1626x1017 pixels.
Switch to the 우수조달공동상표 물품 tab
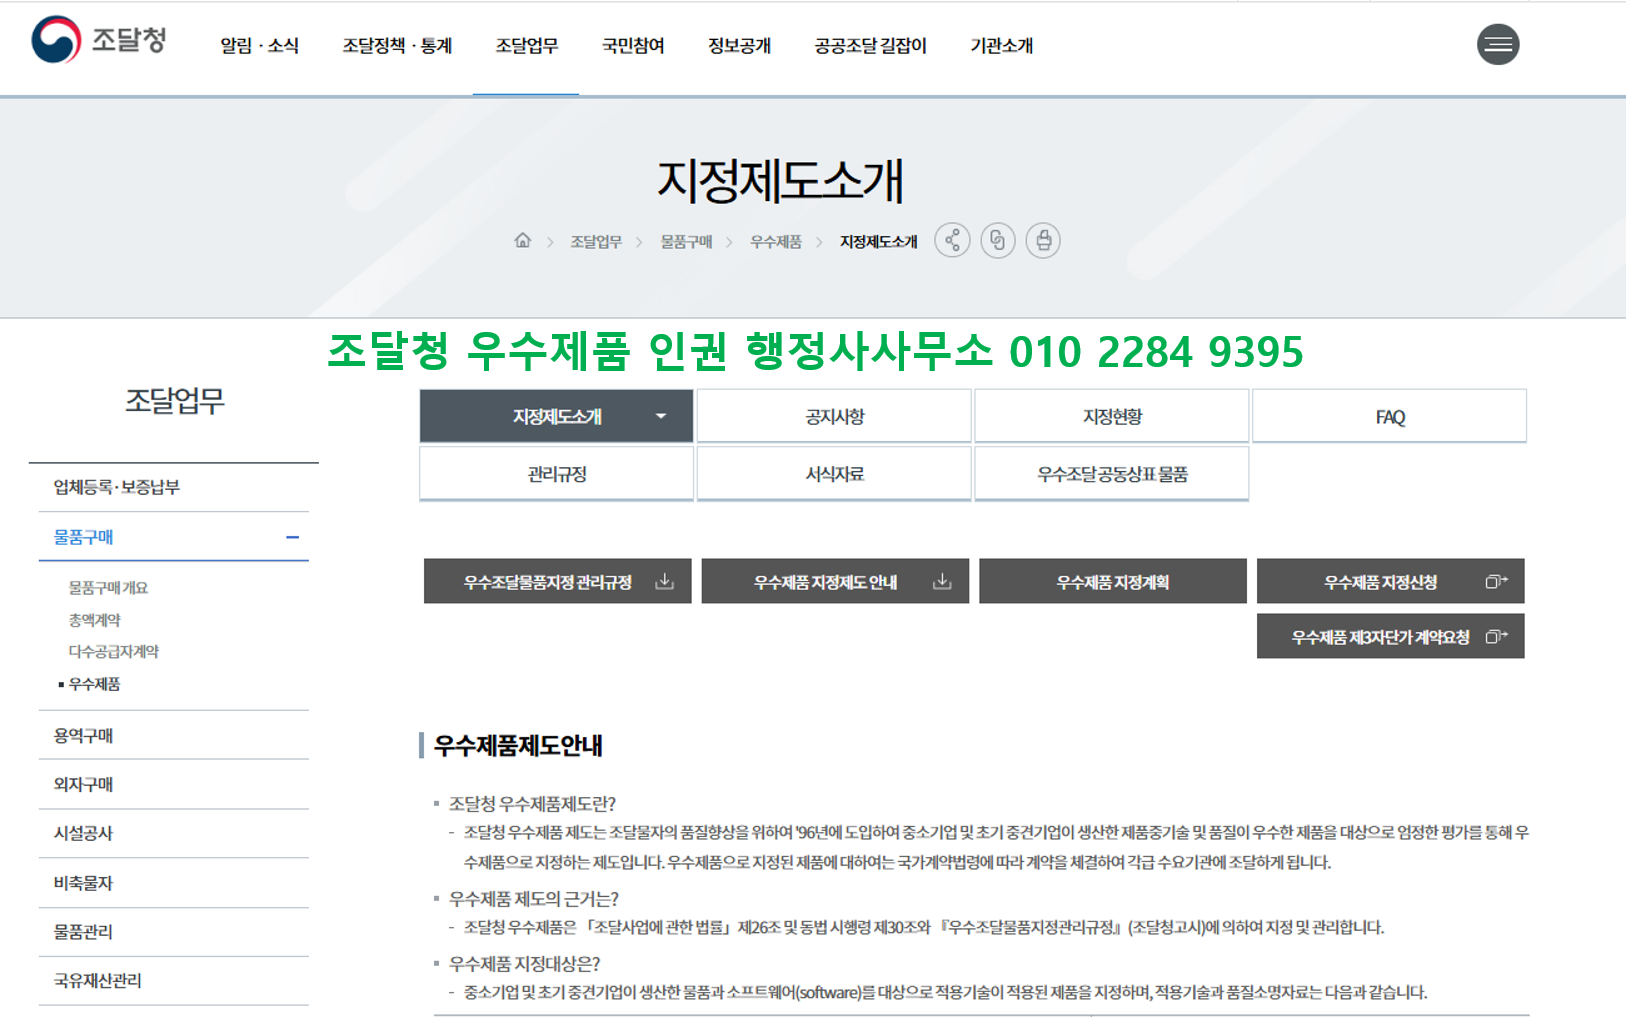(x=1112, y=474)
